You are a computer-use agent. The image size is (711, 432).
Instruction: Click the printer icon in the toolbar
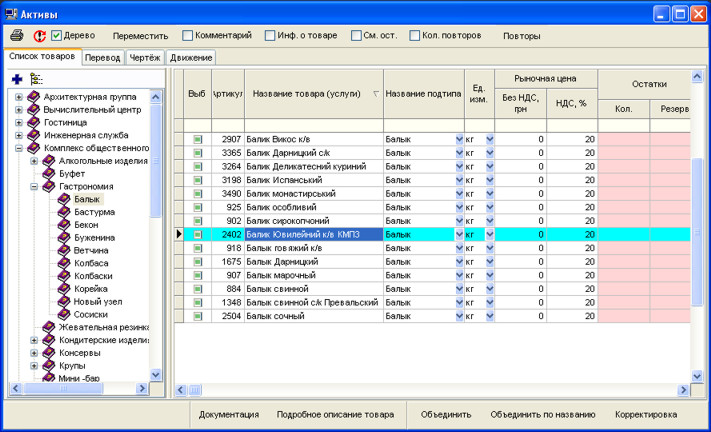click(17, 35)
